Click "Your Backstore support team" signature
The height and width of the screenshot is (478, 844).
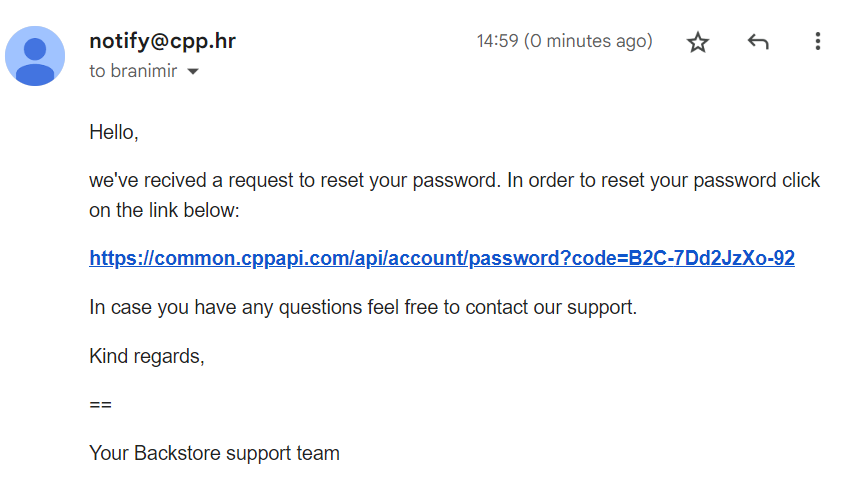click(x=214, y=453)
